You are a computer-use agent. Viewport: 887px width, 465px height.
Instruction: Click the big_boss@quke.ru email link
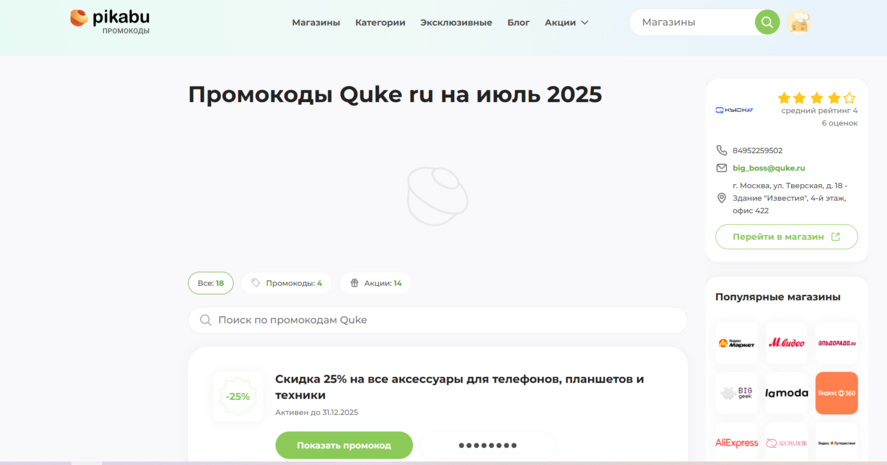tap(769, 168)
